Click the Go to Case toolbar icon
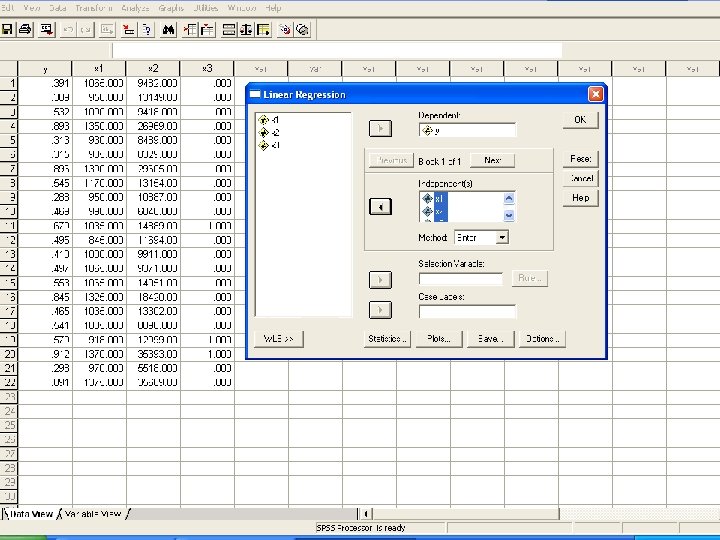This screenshot has width=720, height=540. [129, 30]
